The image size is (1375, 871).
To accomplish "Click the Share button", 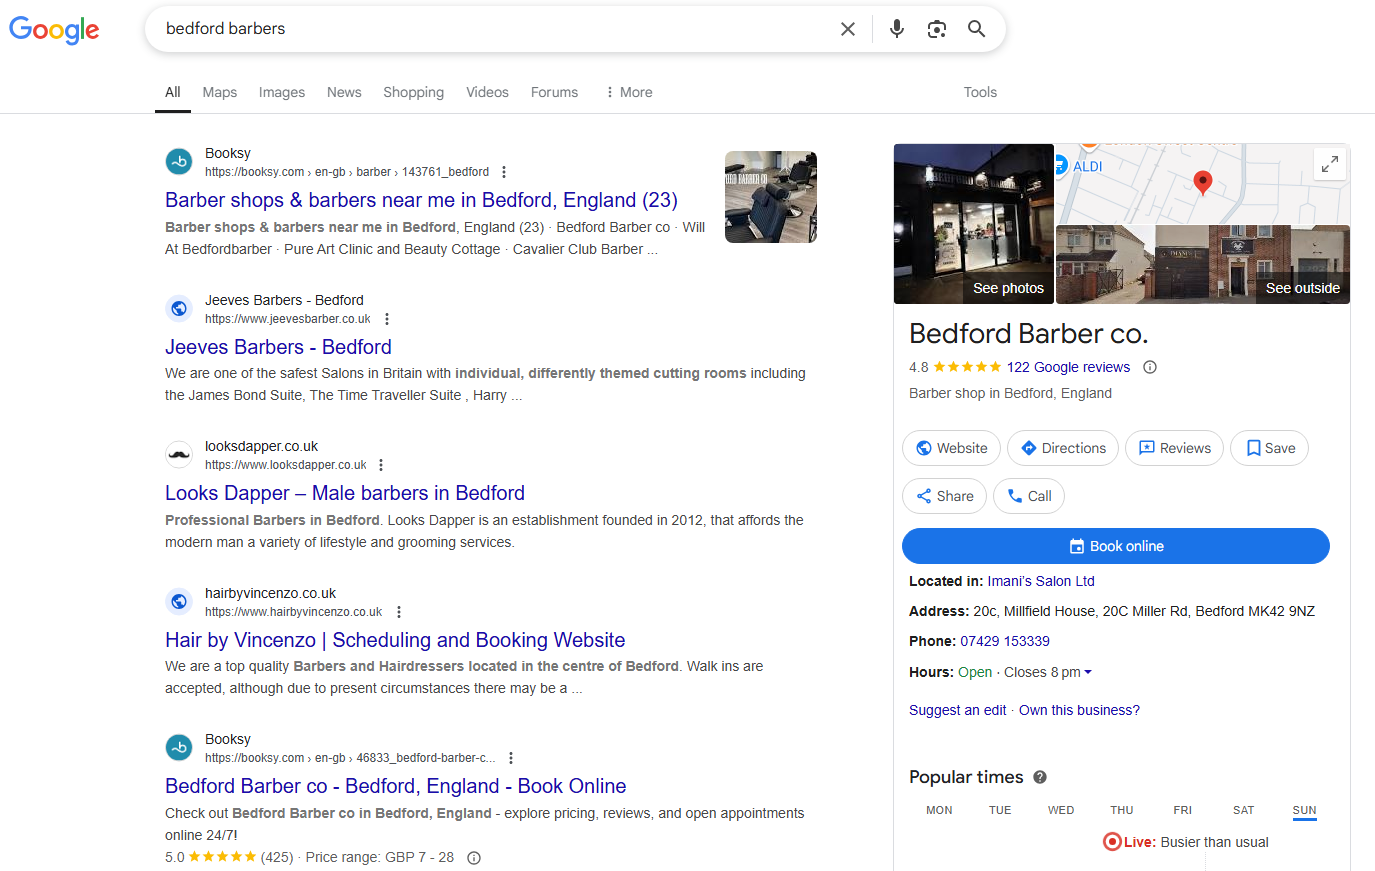I will (944, 496).
